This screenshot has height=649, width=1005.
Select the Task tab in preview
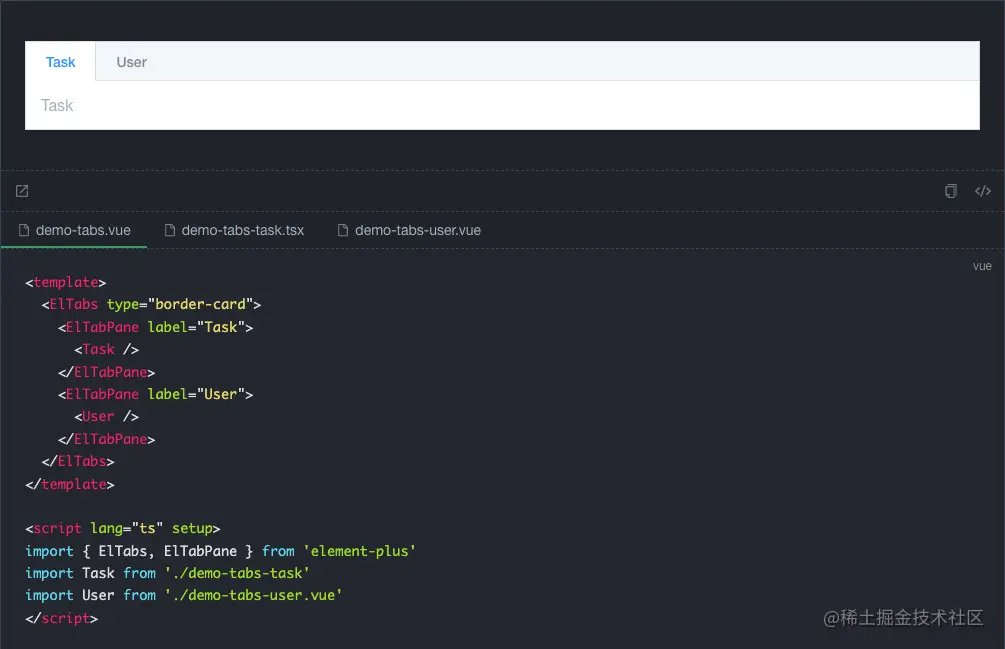tap(60, 62)
